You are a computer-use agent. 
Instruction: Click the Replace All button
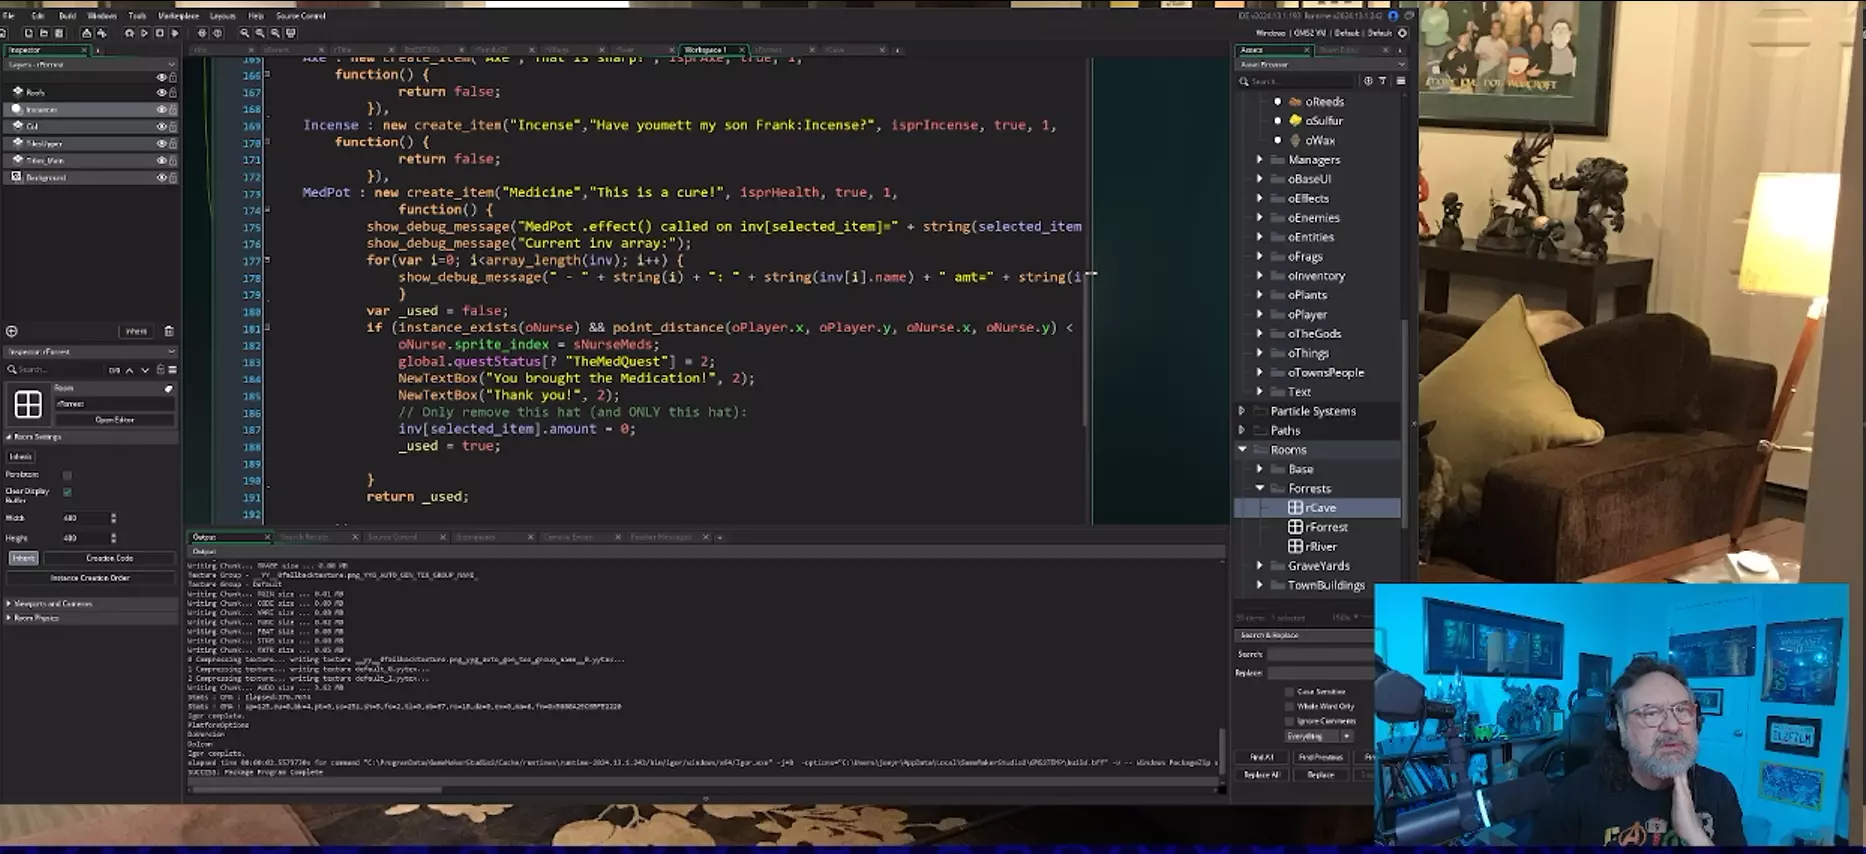(1262, 775)
